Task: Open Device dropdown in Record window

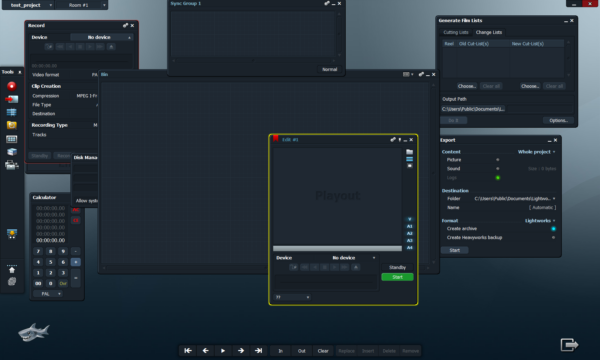Action: tap(102, 37)
